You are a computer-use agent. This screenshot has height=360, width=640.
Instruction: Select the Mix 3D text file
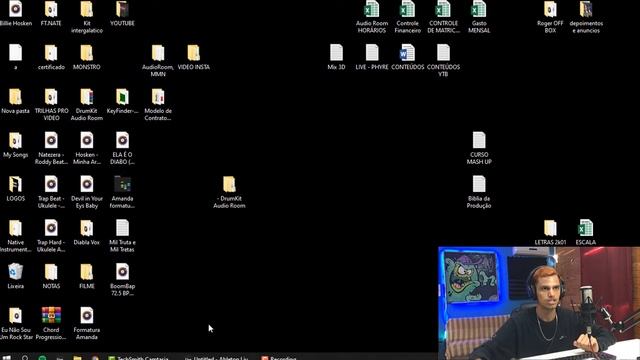(336, 52)
